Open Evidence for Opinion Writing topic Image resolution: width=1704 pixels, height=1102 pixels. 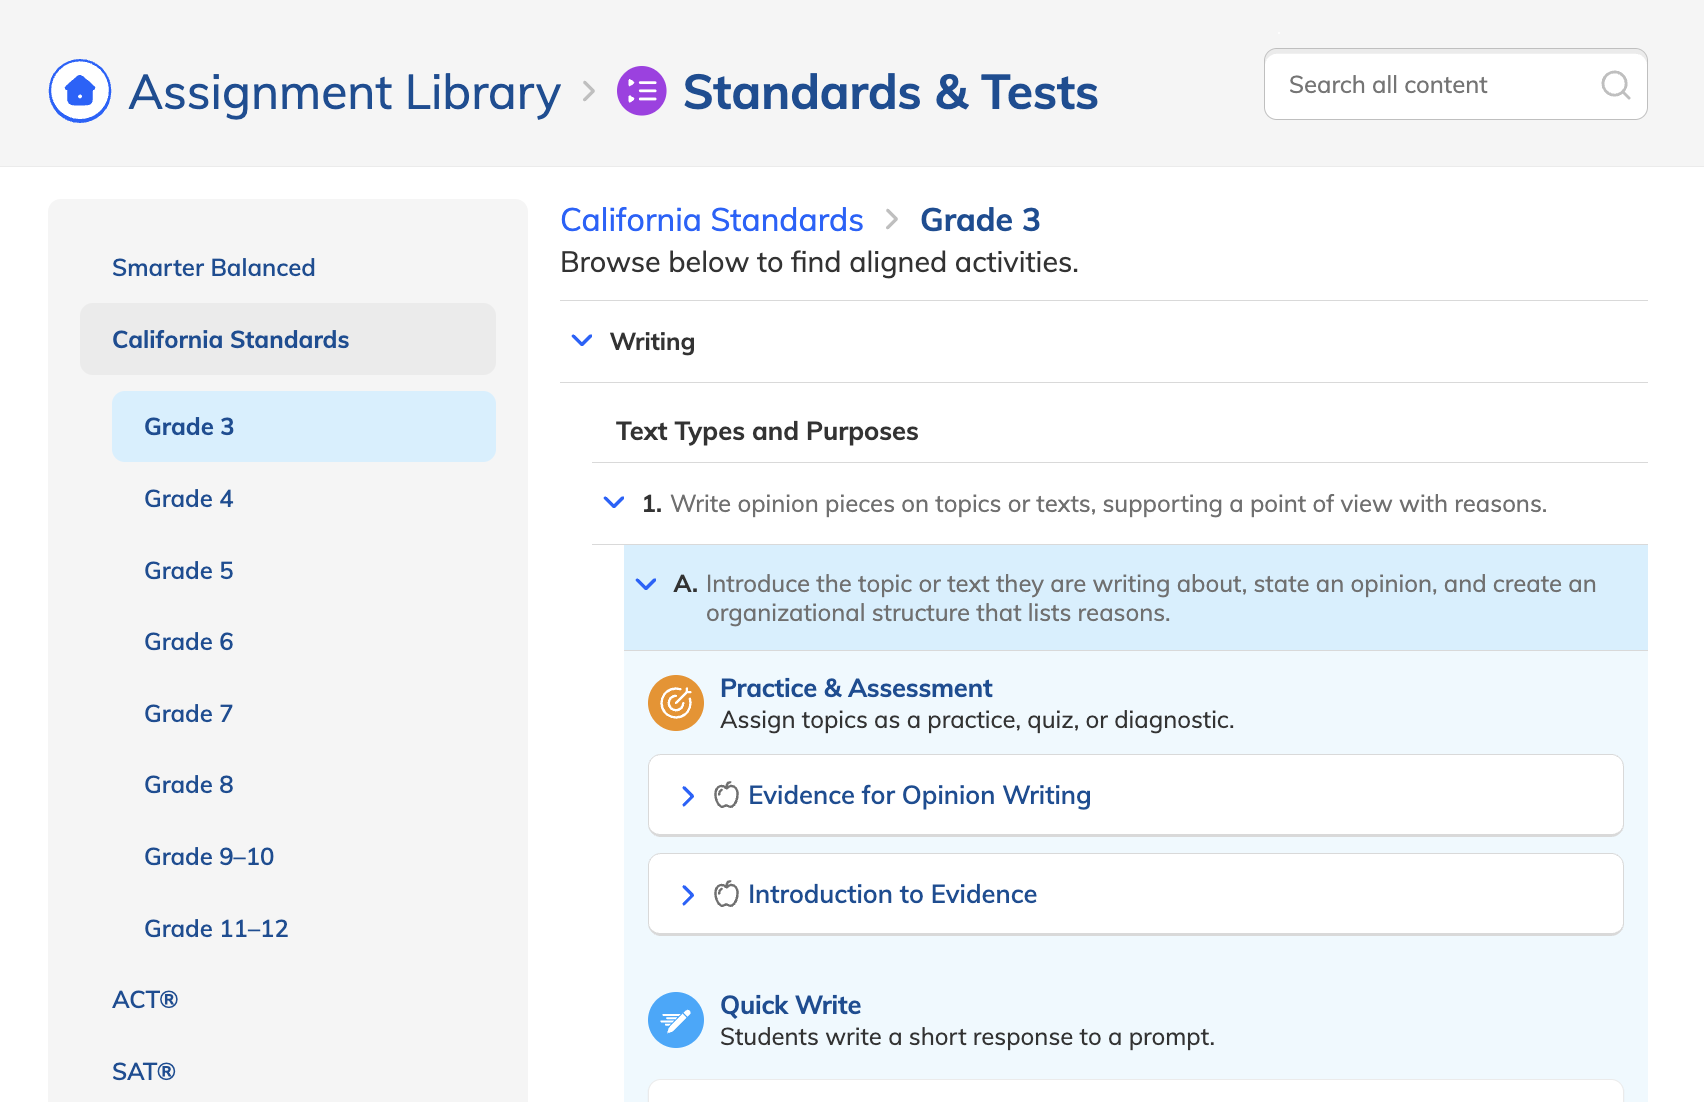click(x=919, y=795)
